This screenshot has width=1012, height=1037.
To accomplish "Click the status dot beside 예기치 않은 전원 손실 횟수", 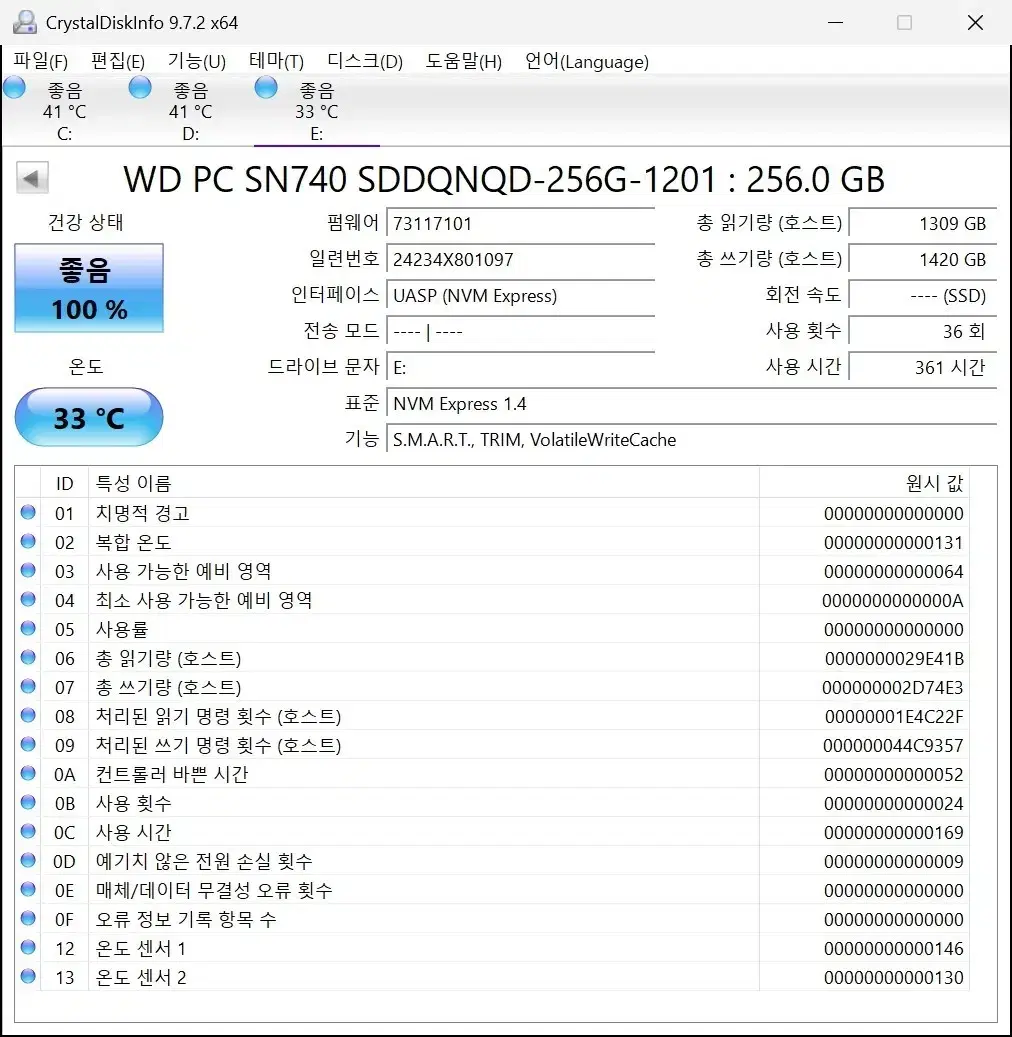I will pyautogui.click(x=29, y=861).
